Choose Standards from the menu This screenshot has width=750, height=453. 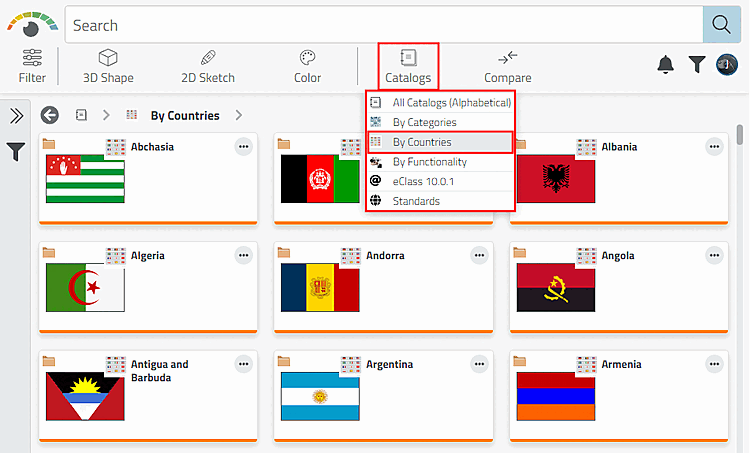tap(440, 201)
